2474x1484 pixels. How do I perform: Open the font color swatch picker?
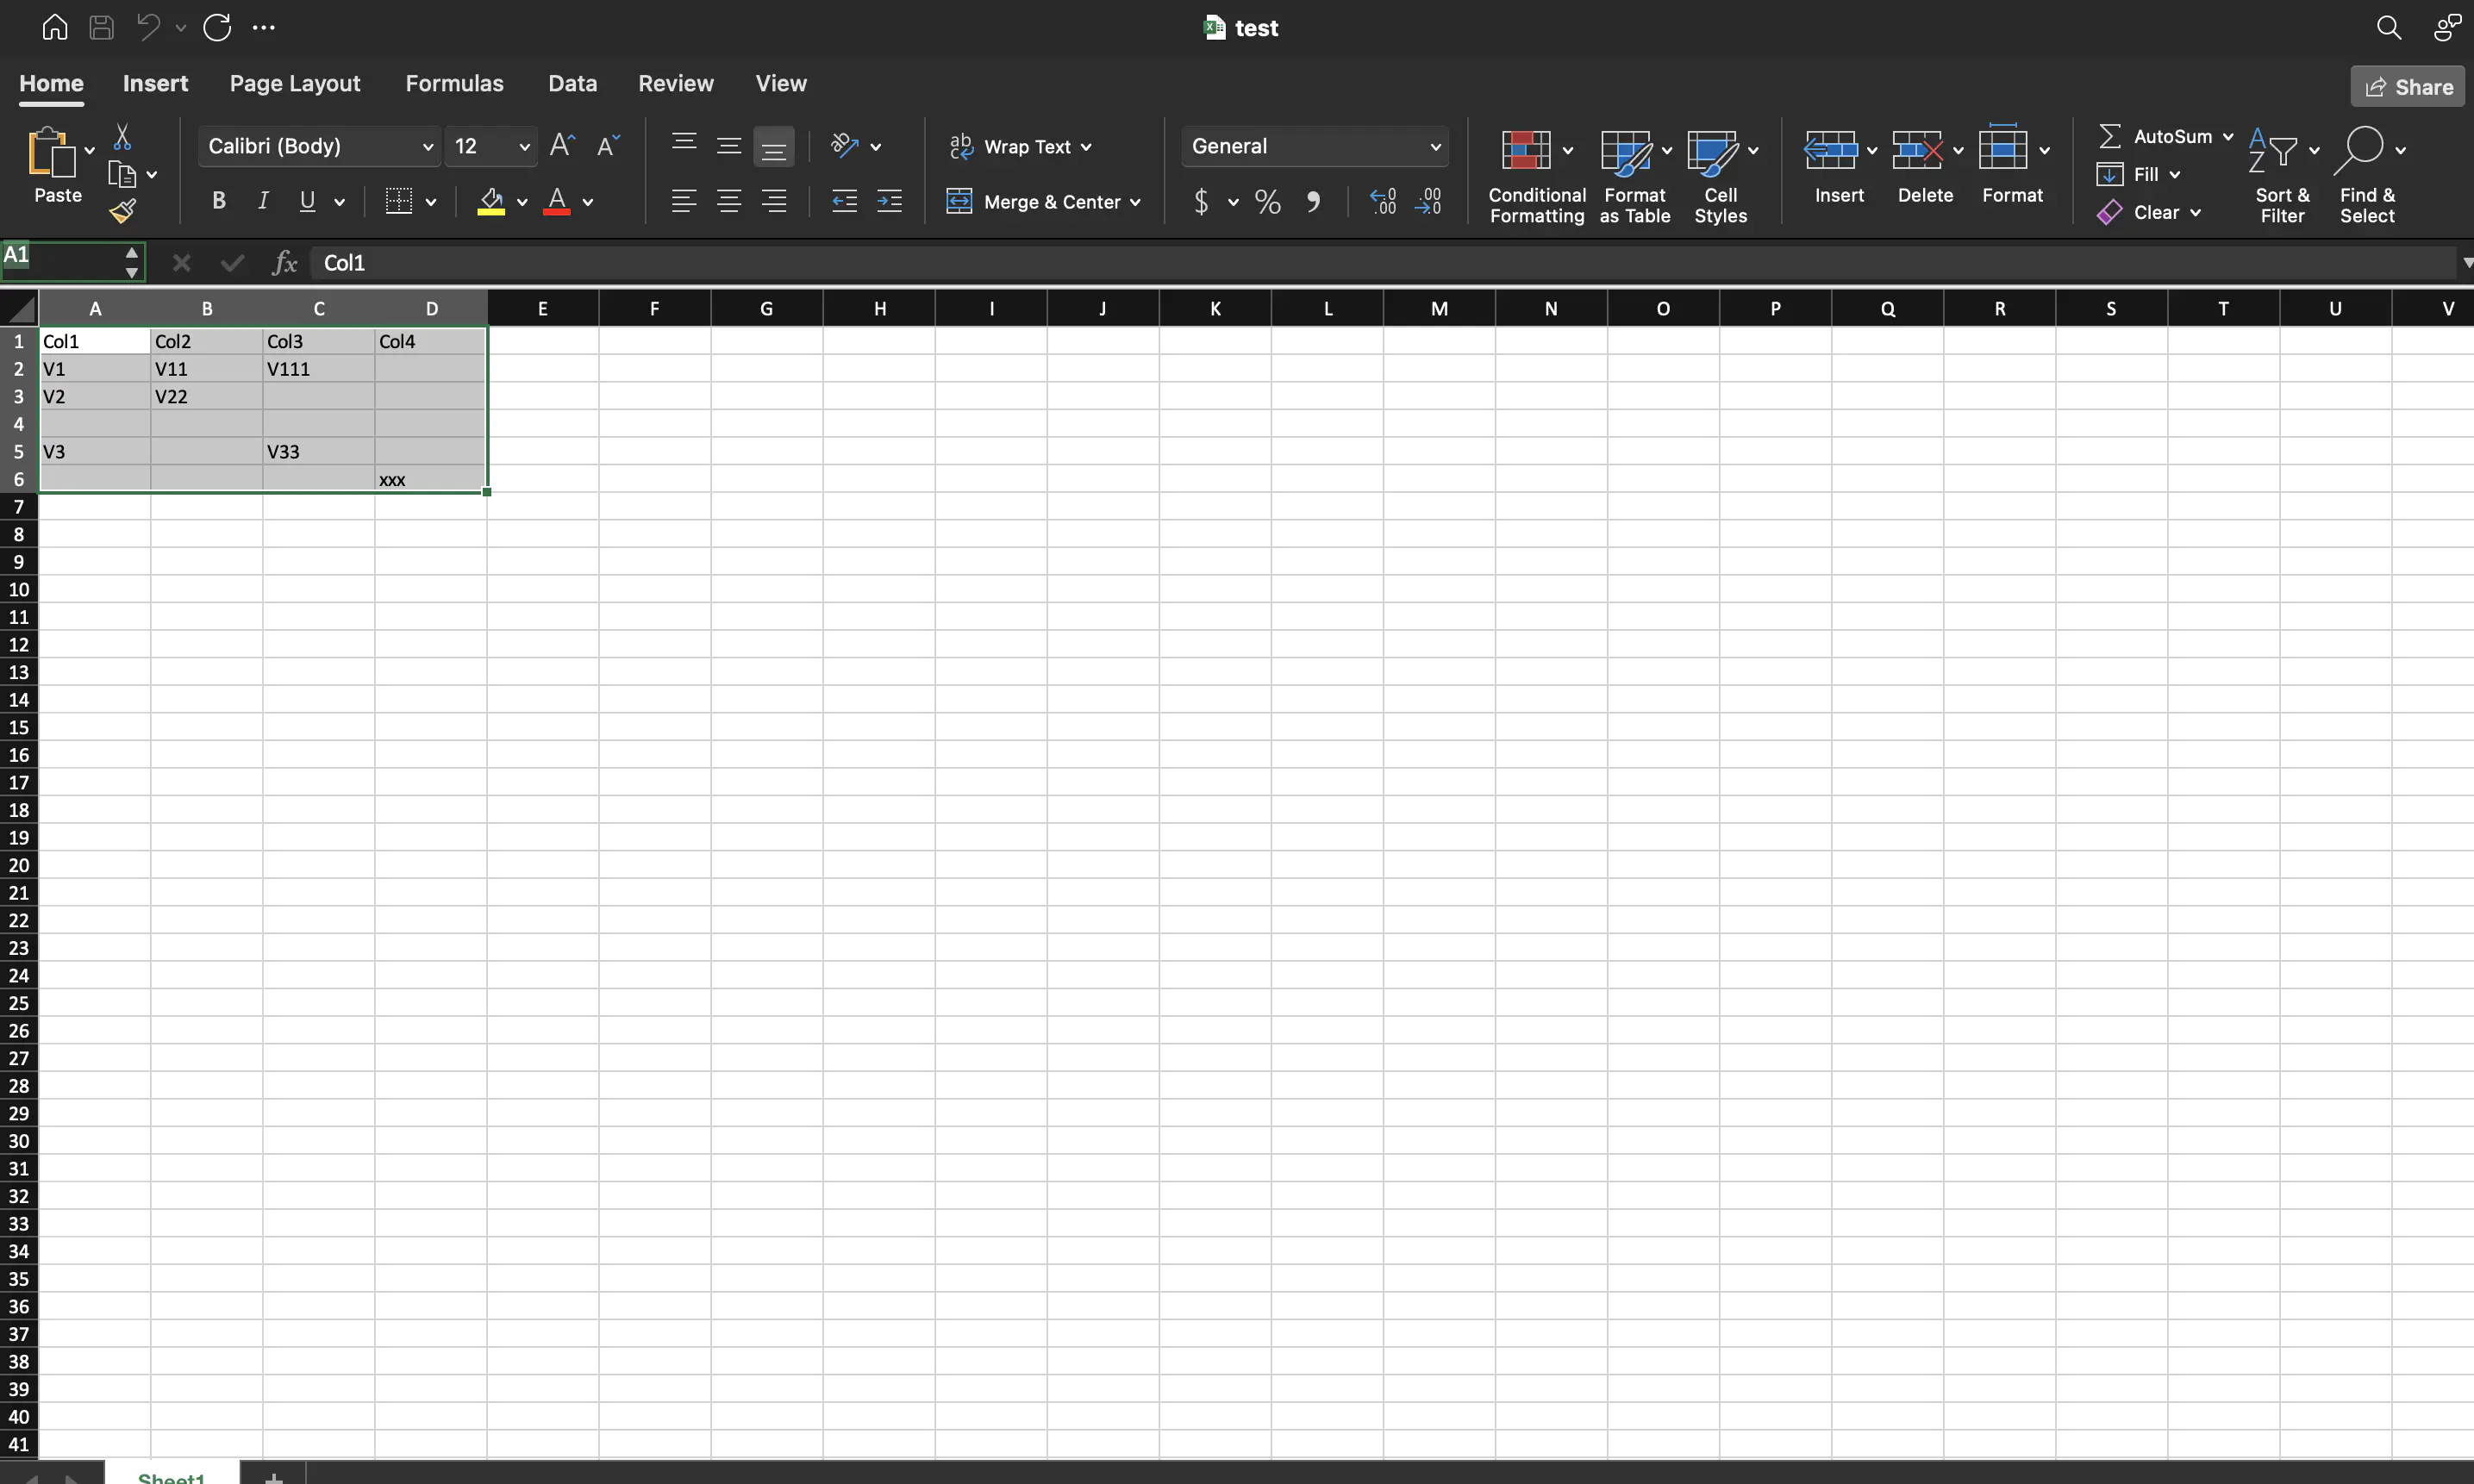[588, 201]
